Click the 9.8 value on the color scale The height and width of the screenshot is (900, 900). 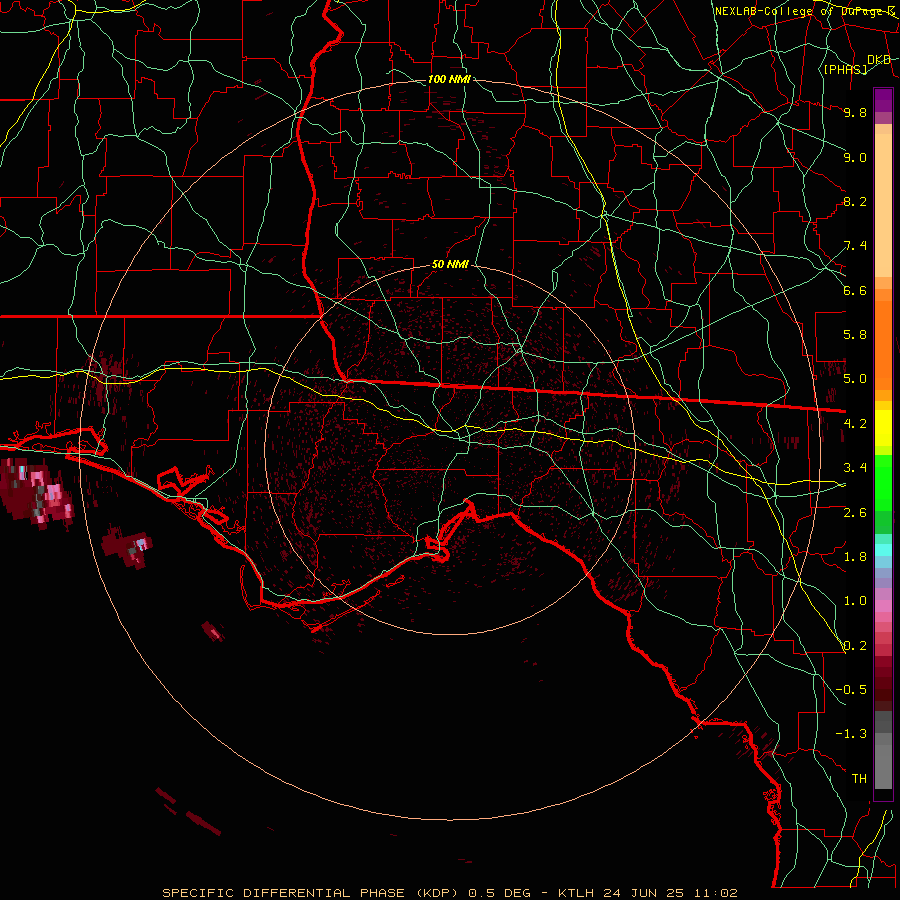[855, 112]
